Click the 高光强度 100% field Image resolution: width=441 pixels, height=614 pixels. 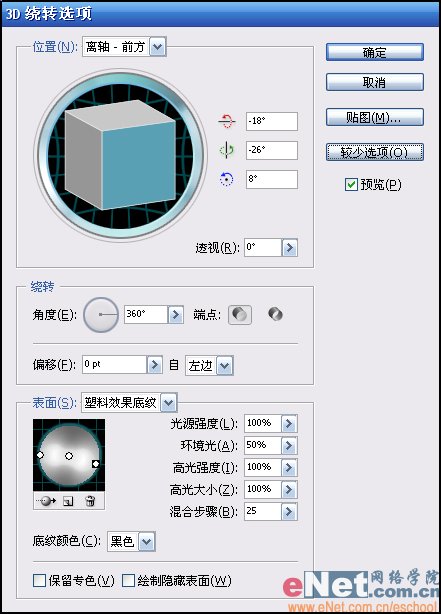[x=262, y=467]
